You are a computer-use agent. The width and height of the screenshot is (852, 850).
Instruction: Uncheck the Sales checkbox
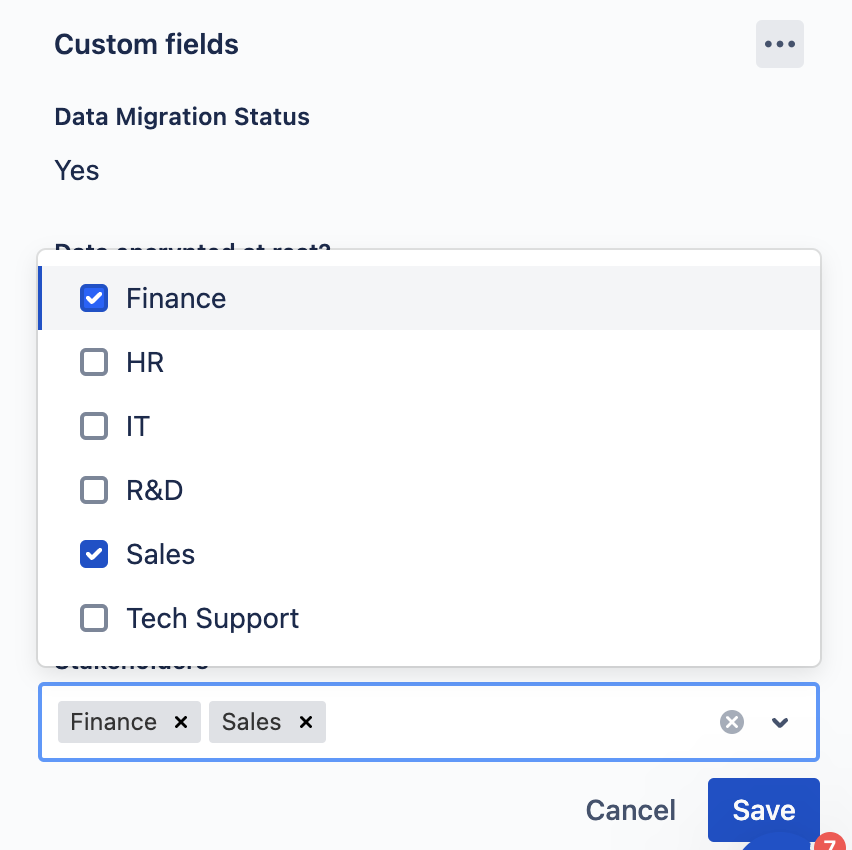coord(94,554)
